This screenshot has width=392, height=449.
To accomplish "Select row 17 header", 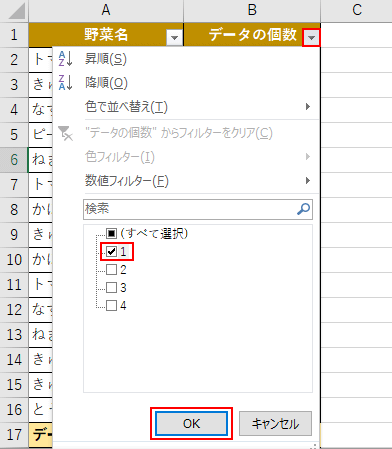I will click(14, 435).
